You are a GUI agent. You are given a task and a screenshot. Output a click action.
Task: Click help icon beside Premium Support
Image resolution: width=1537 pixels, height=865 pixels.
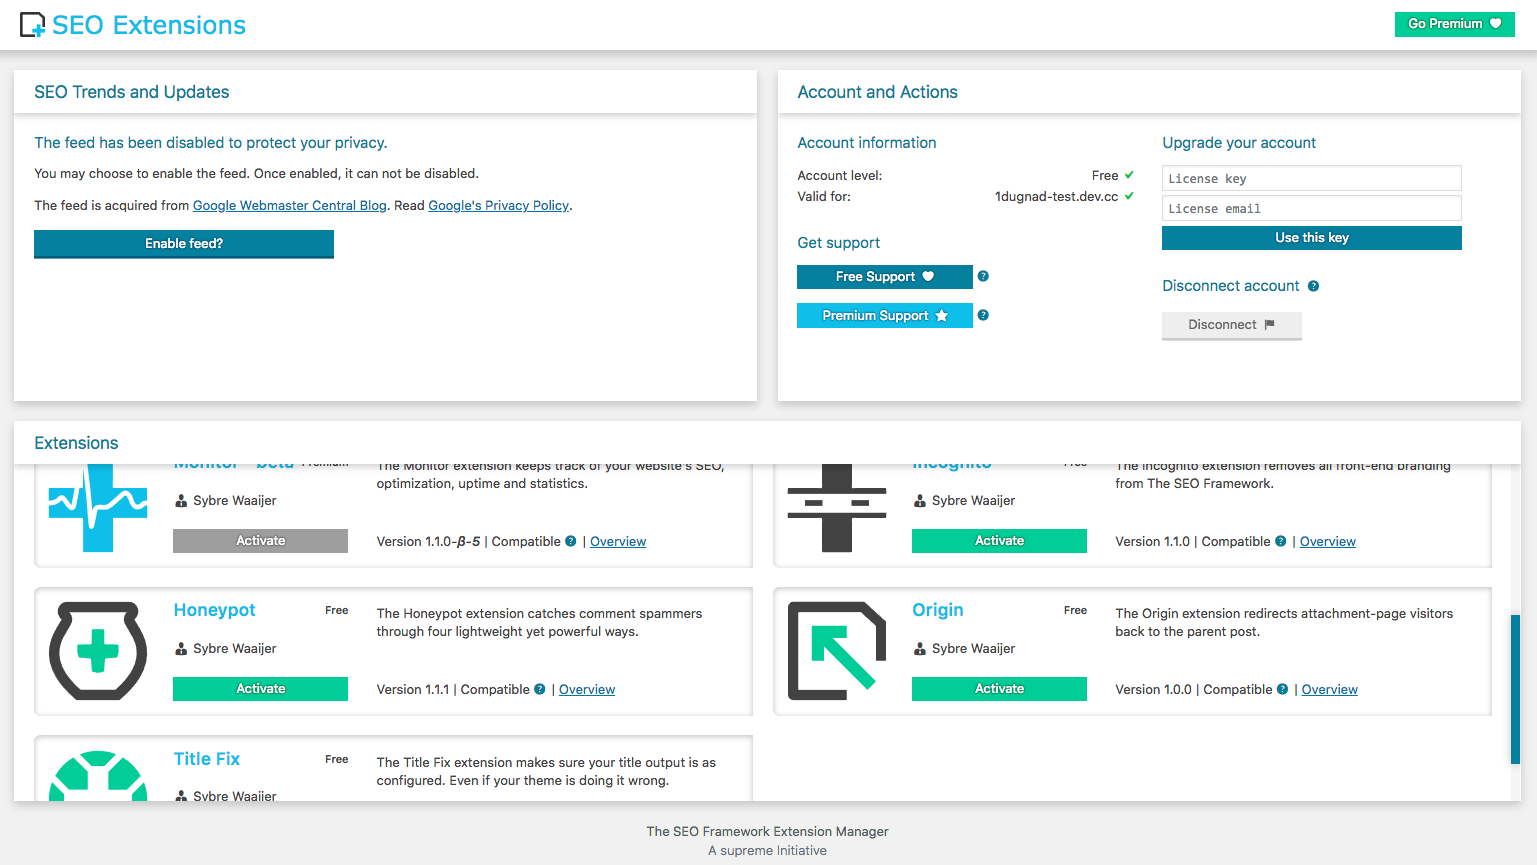point(983,315)
